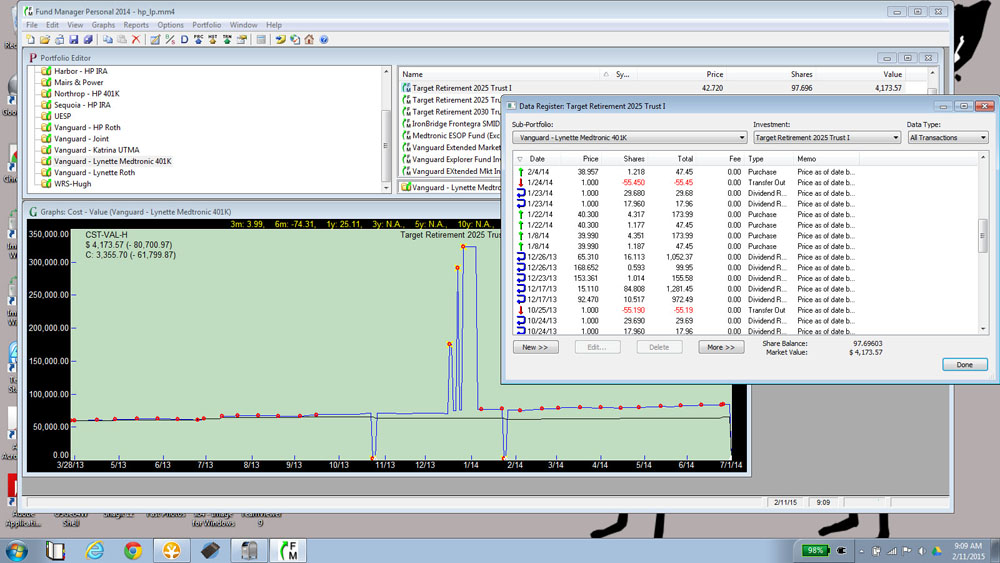Click the Home toolbar icon
This screenshot has width=1000, height=563.
(x=309, y=40)
